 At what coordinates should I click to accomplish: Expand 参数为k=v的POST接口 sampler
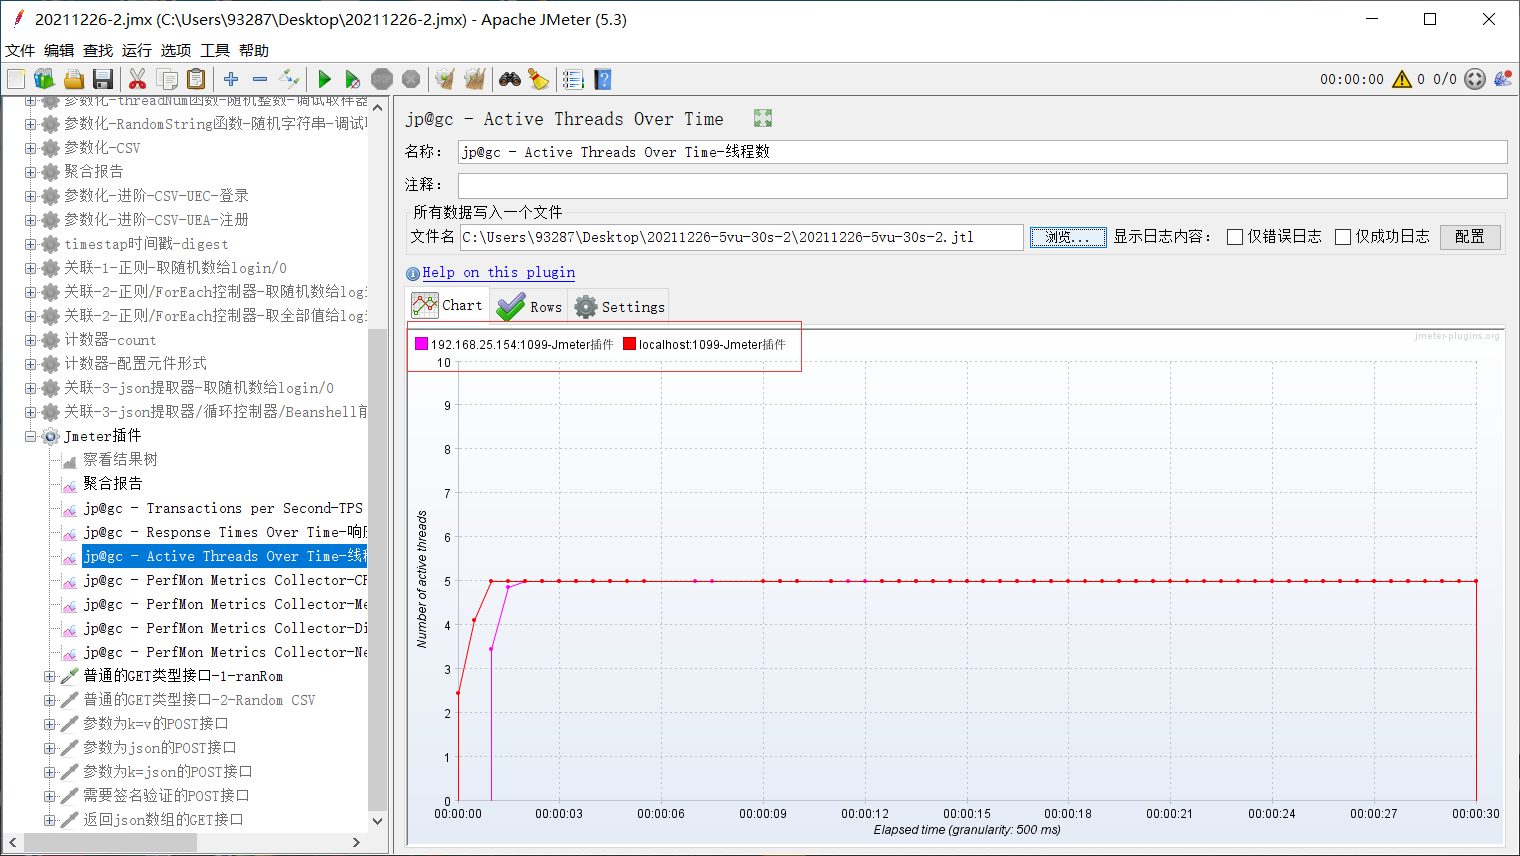49,724
